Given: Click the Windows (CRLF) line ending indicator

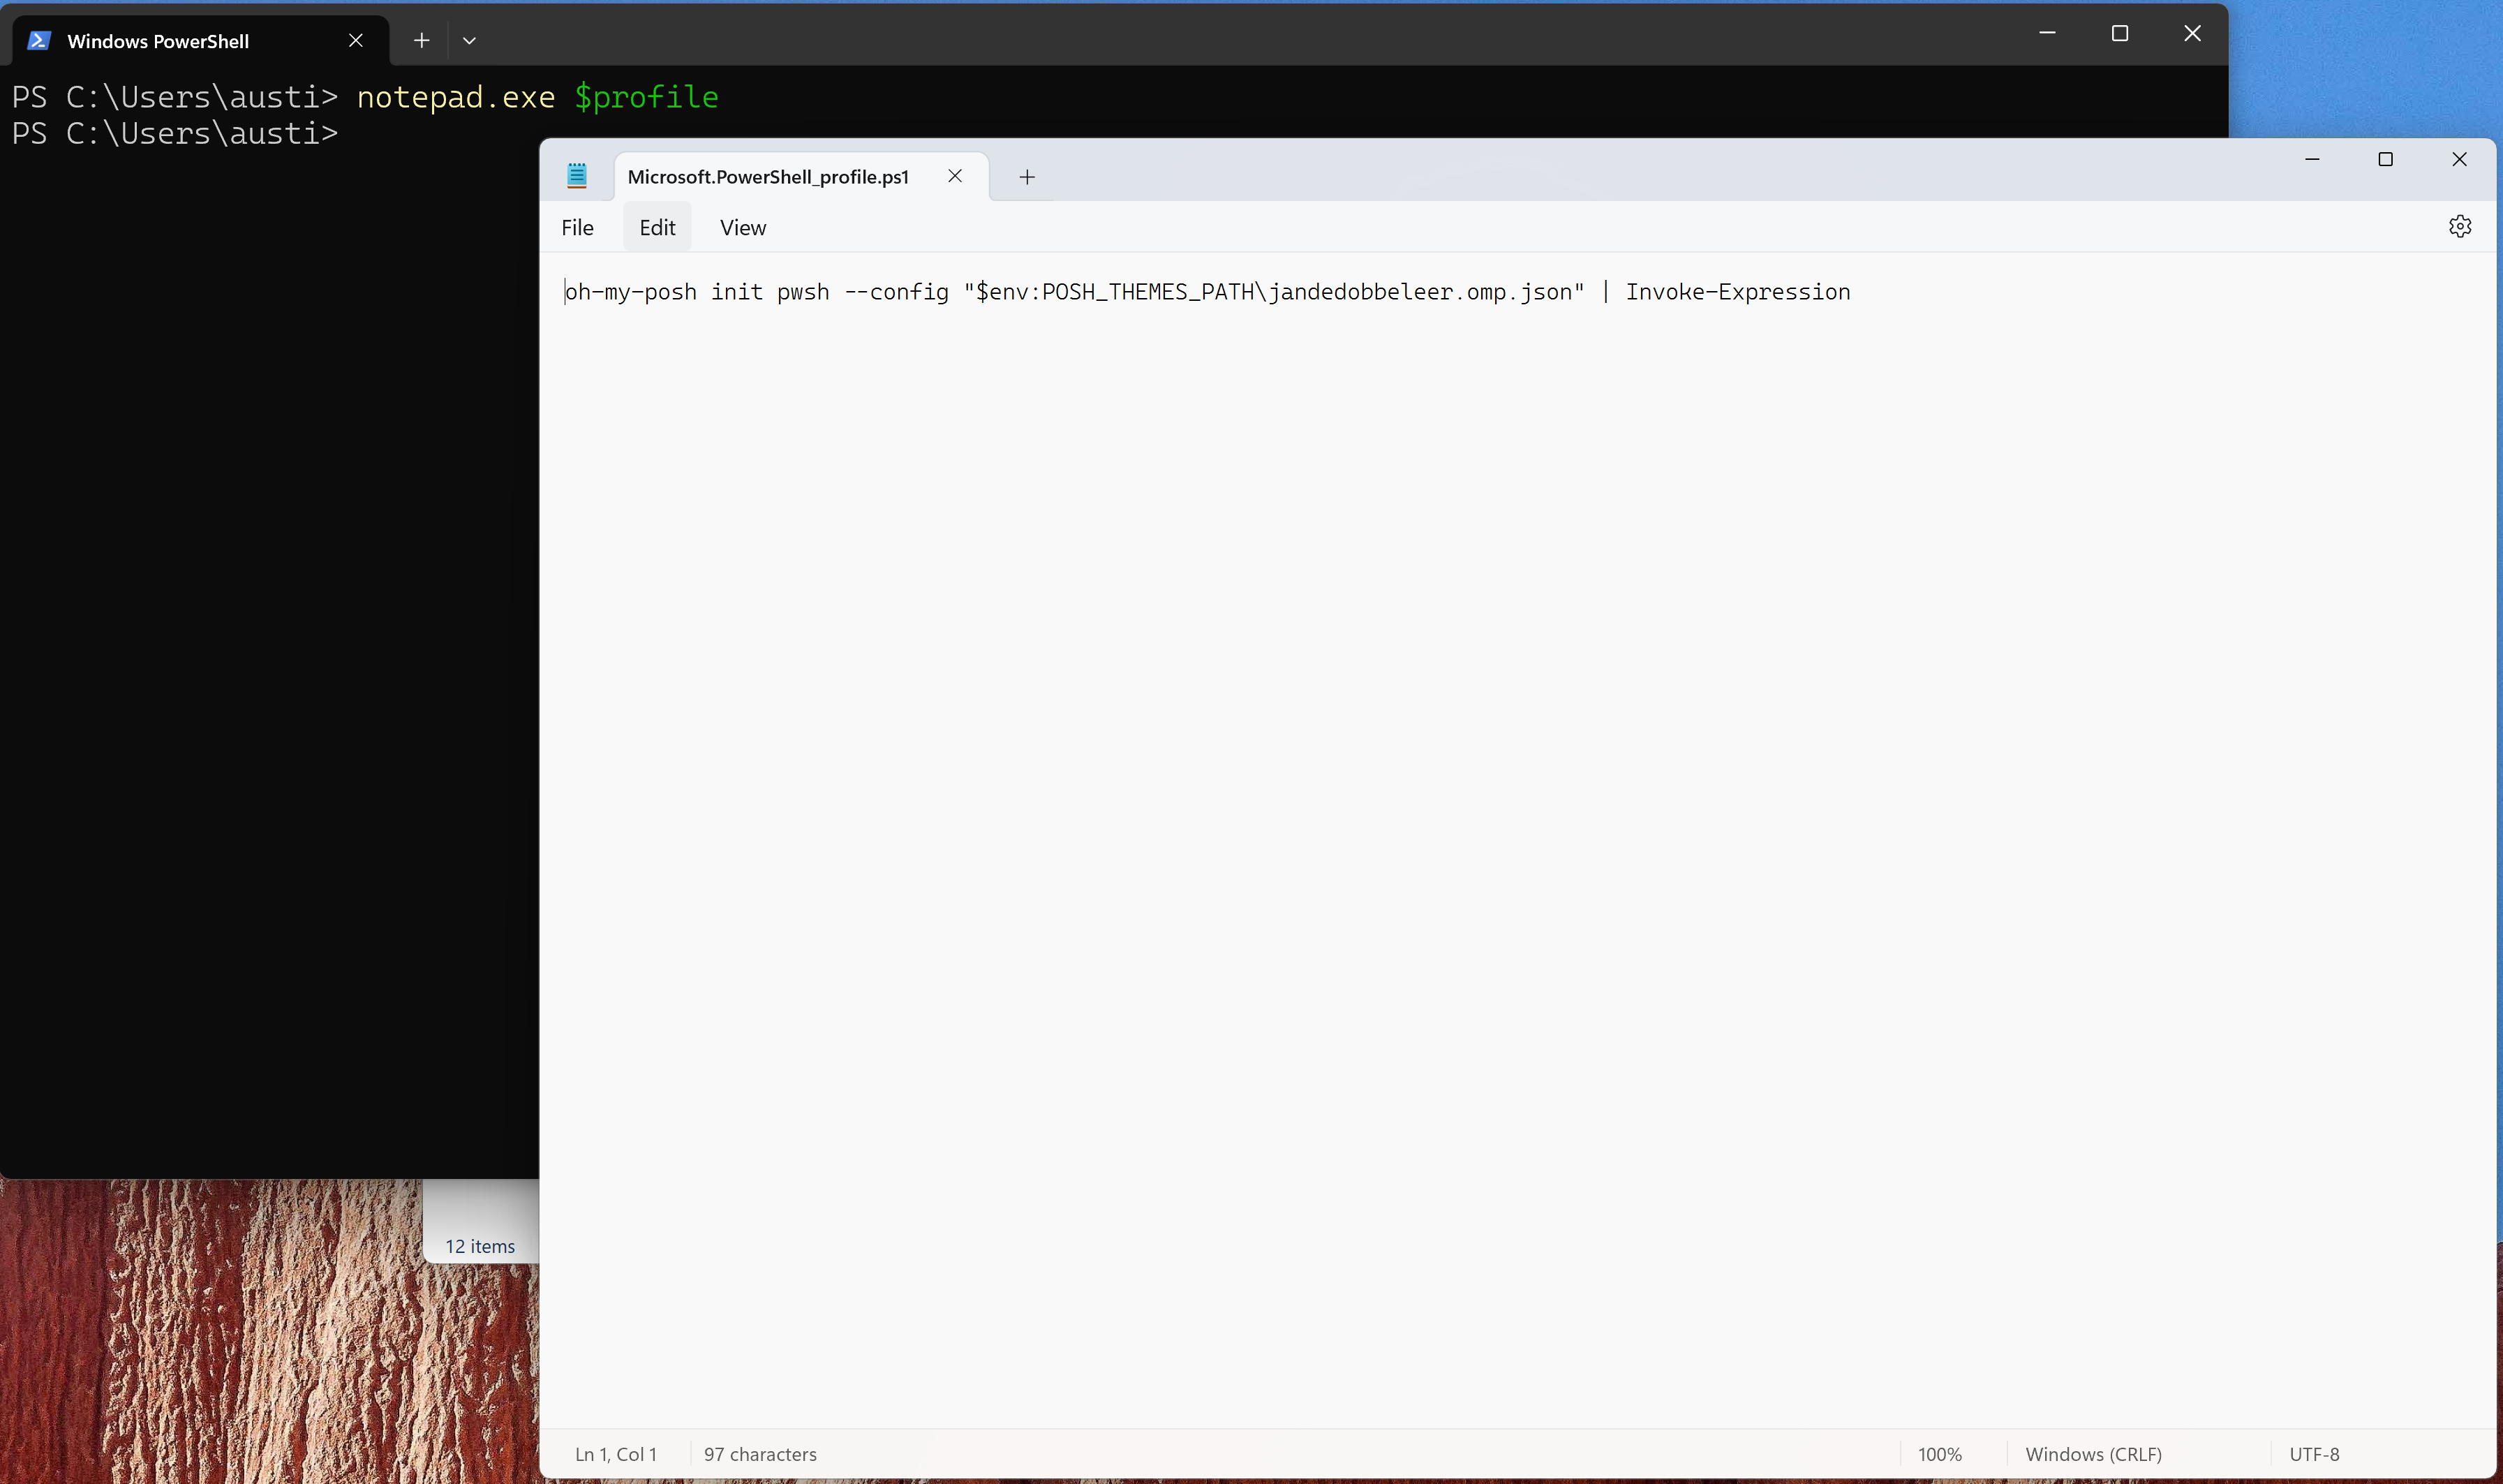Looking at the screenshot, I should [x=2093, y=1454].
